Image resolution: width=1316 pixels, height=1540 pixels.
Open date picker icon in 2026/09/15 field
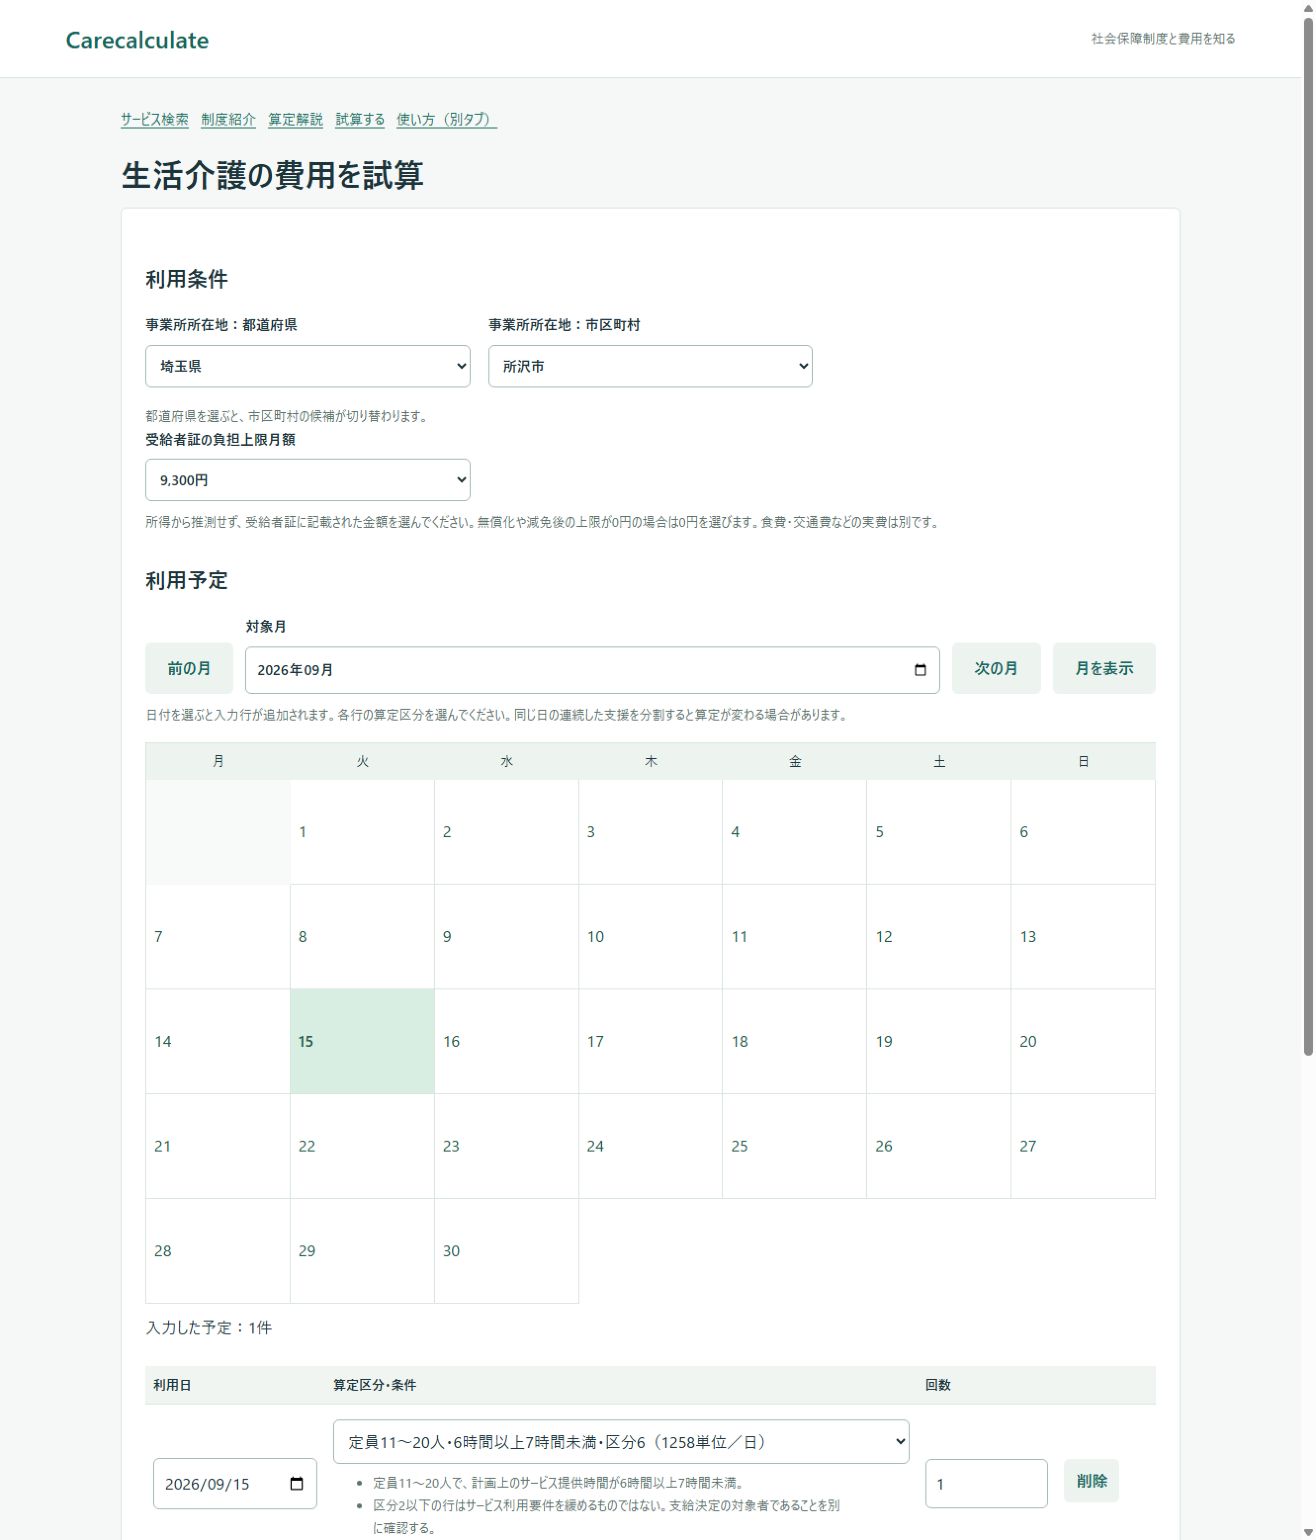tap(297, 1484)
